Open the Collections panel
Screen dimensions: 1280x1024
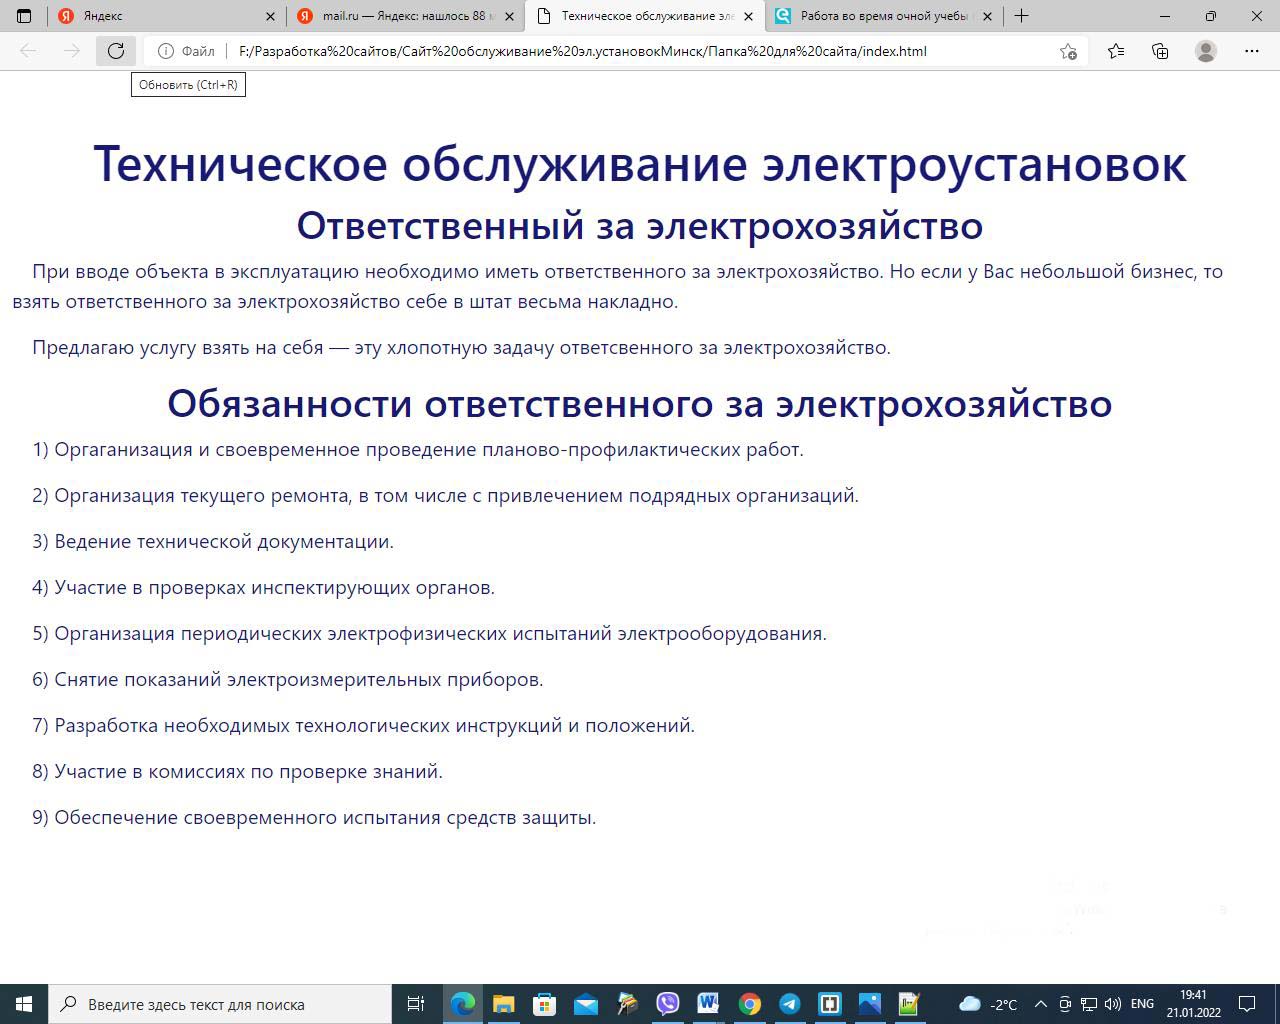coord(1160,51)
